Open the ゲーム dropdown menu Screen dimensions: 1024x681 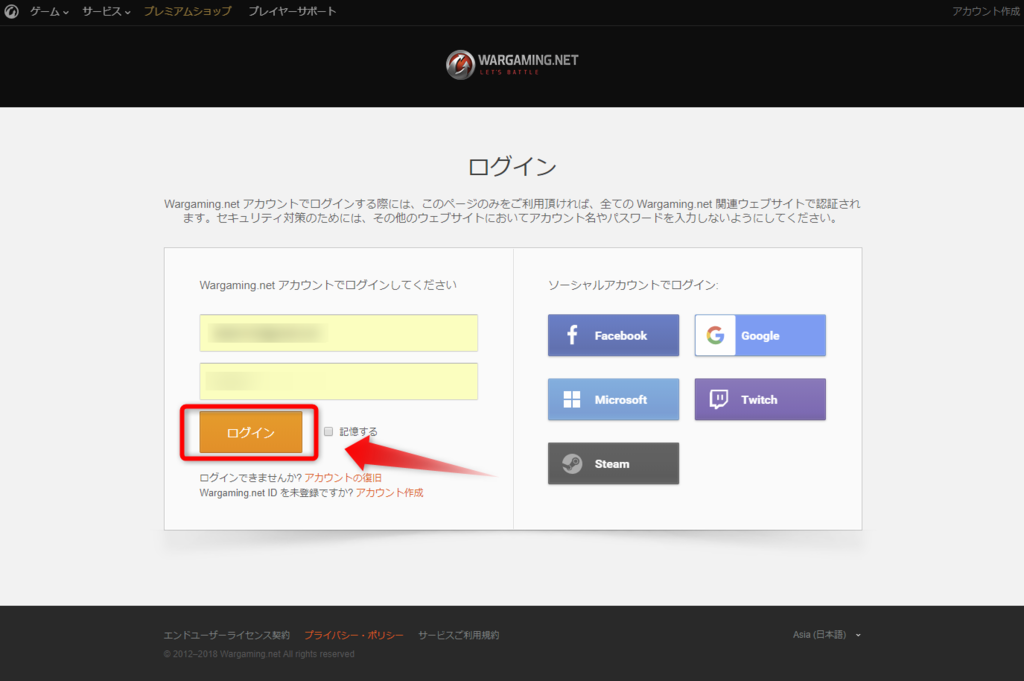pyautogui.click(x=49, y=11)
